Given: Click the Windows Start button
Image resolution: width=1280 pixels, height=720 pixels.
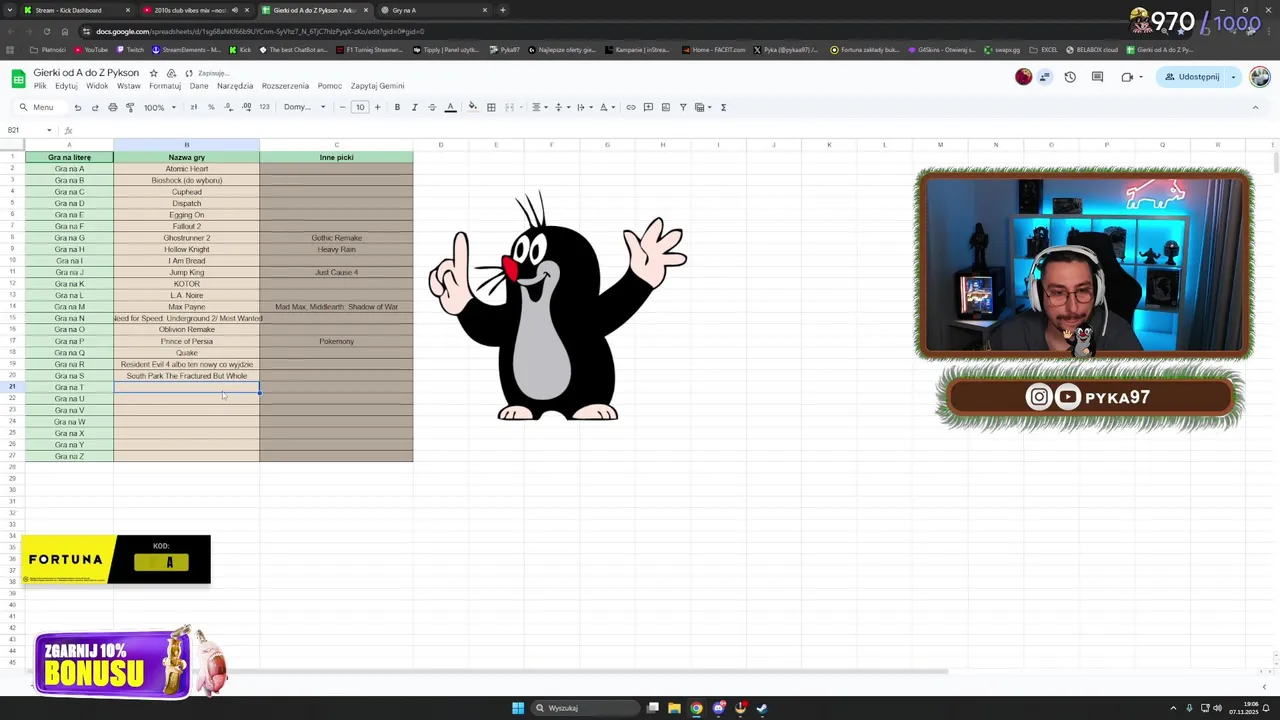Looking at the screenshot, I should pos(518,708).
